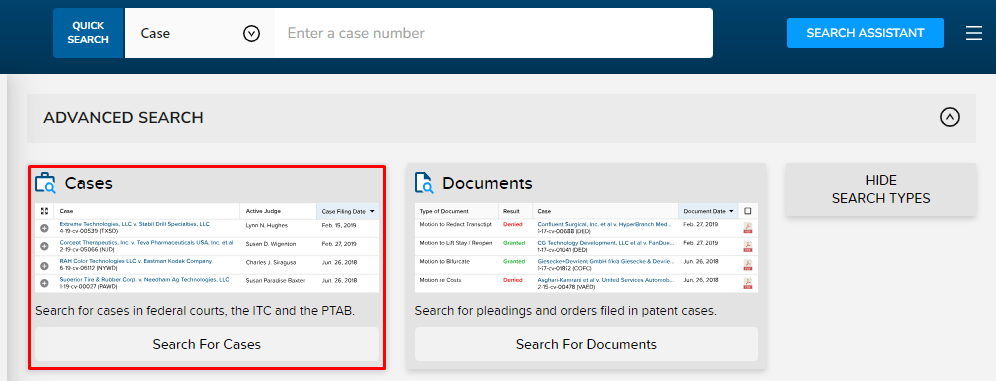Click the Quick Search tab label
Screen dimensions: 996x381
[88, 33]
